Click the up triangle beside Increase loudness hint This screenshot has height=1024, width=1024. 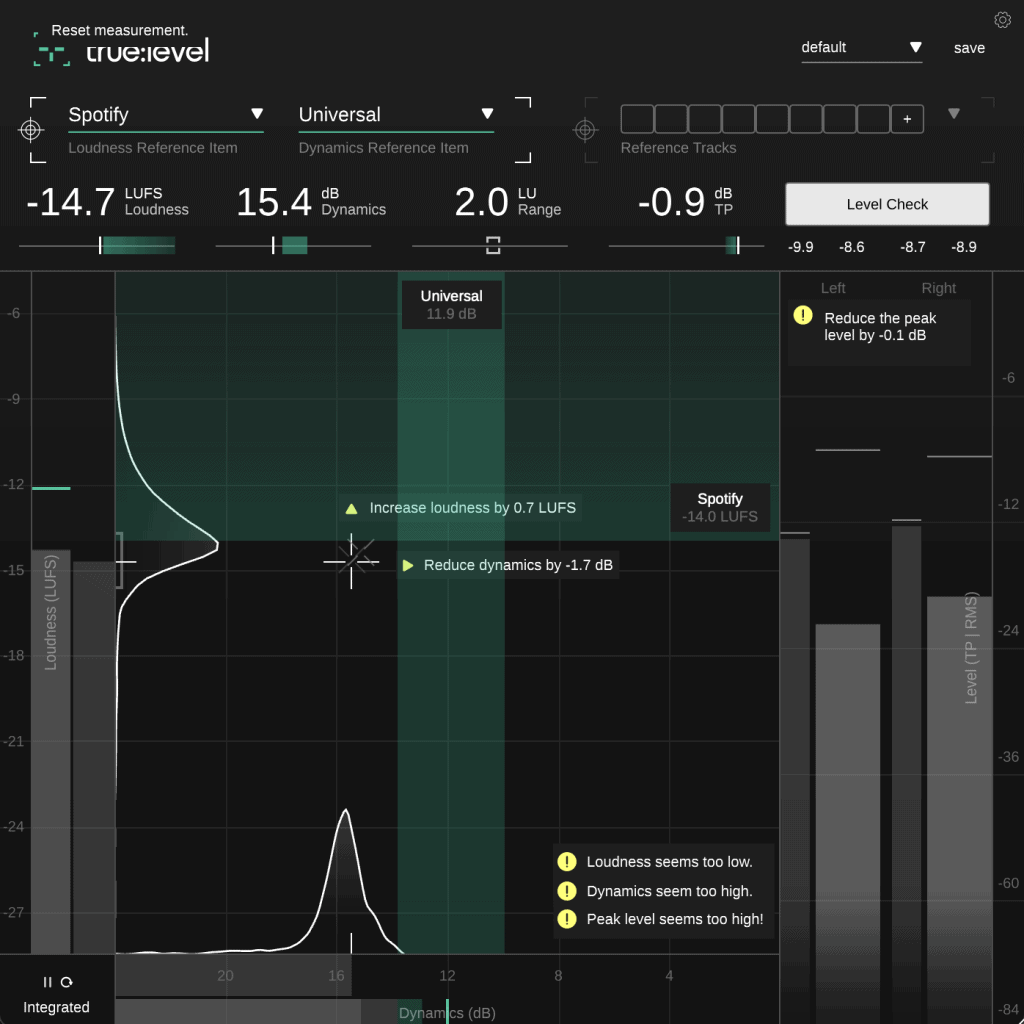(351, 509)
